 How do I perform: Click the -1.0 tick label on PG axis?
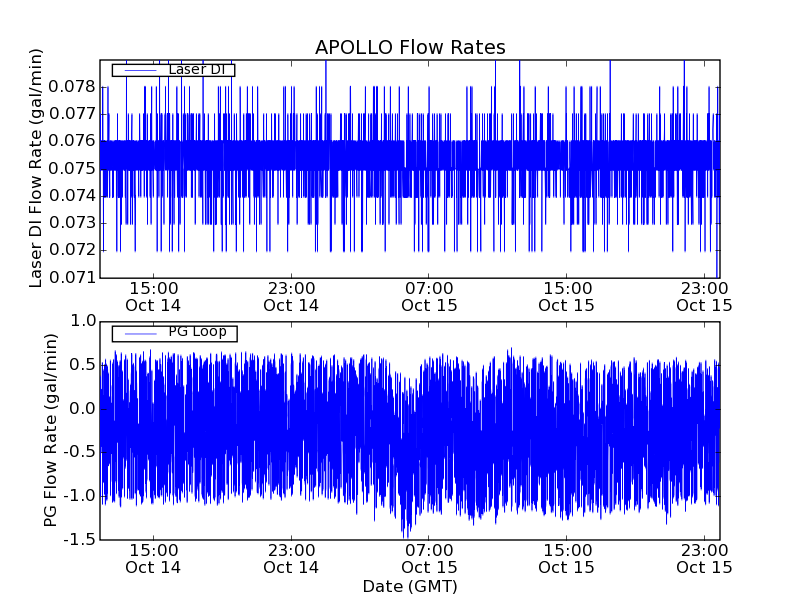tap(80, 496)
